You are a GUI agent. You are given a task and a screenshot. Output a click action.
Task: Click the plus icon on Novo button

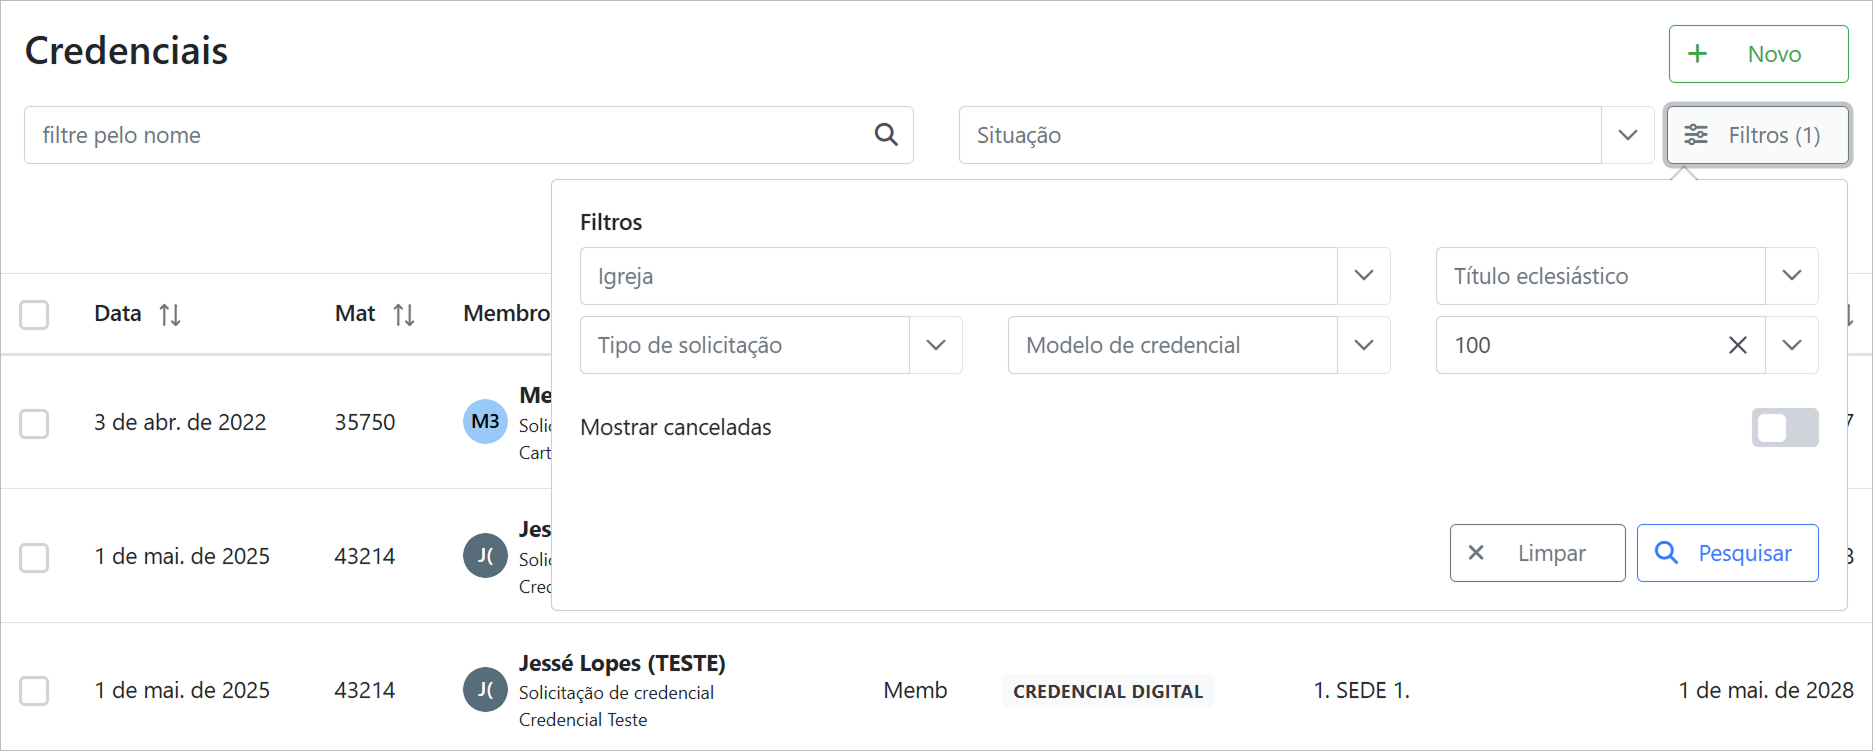coord(1698,54)
